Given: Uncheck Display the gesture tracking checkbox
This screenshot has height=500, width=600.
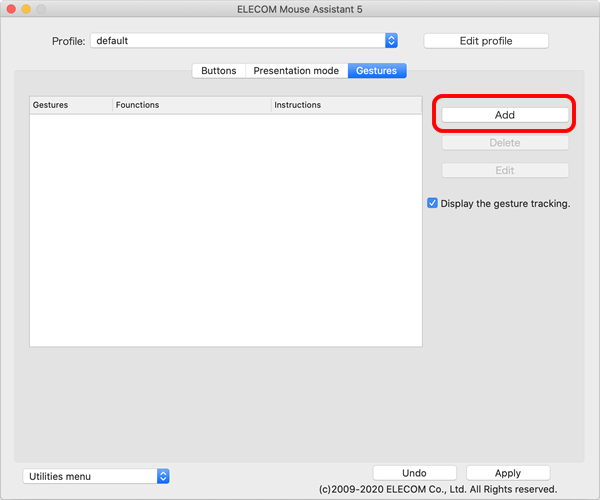Looking at the screenshot, I should pos(432,203).
